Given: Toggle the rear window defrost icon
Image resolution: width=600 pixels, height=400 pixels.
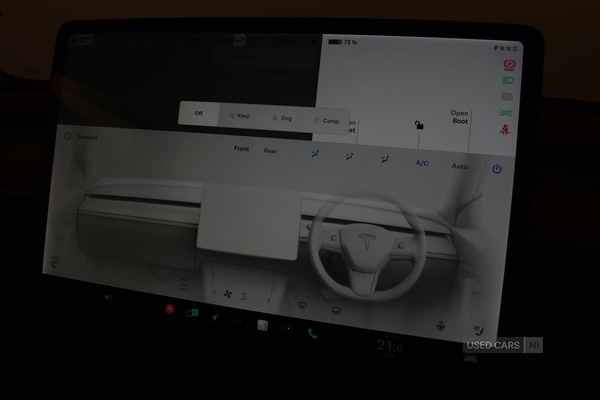Looking at the screenshot, I should click(336, 310).
